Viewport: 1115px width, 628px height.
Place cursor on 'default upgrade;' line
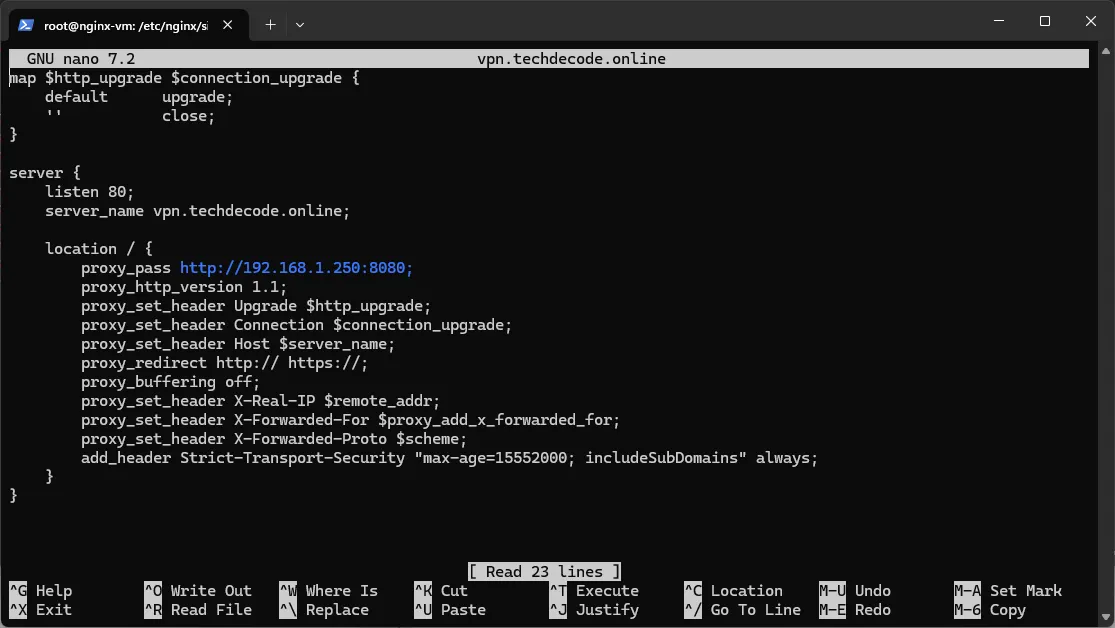pyautogui.click(x=139, y=97)
